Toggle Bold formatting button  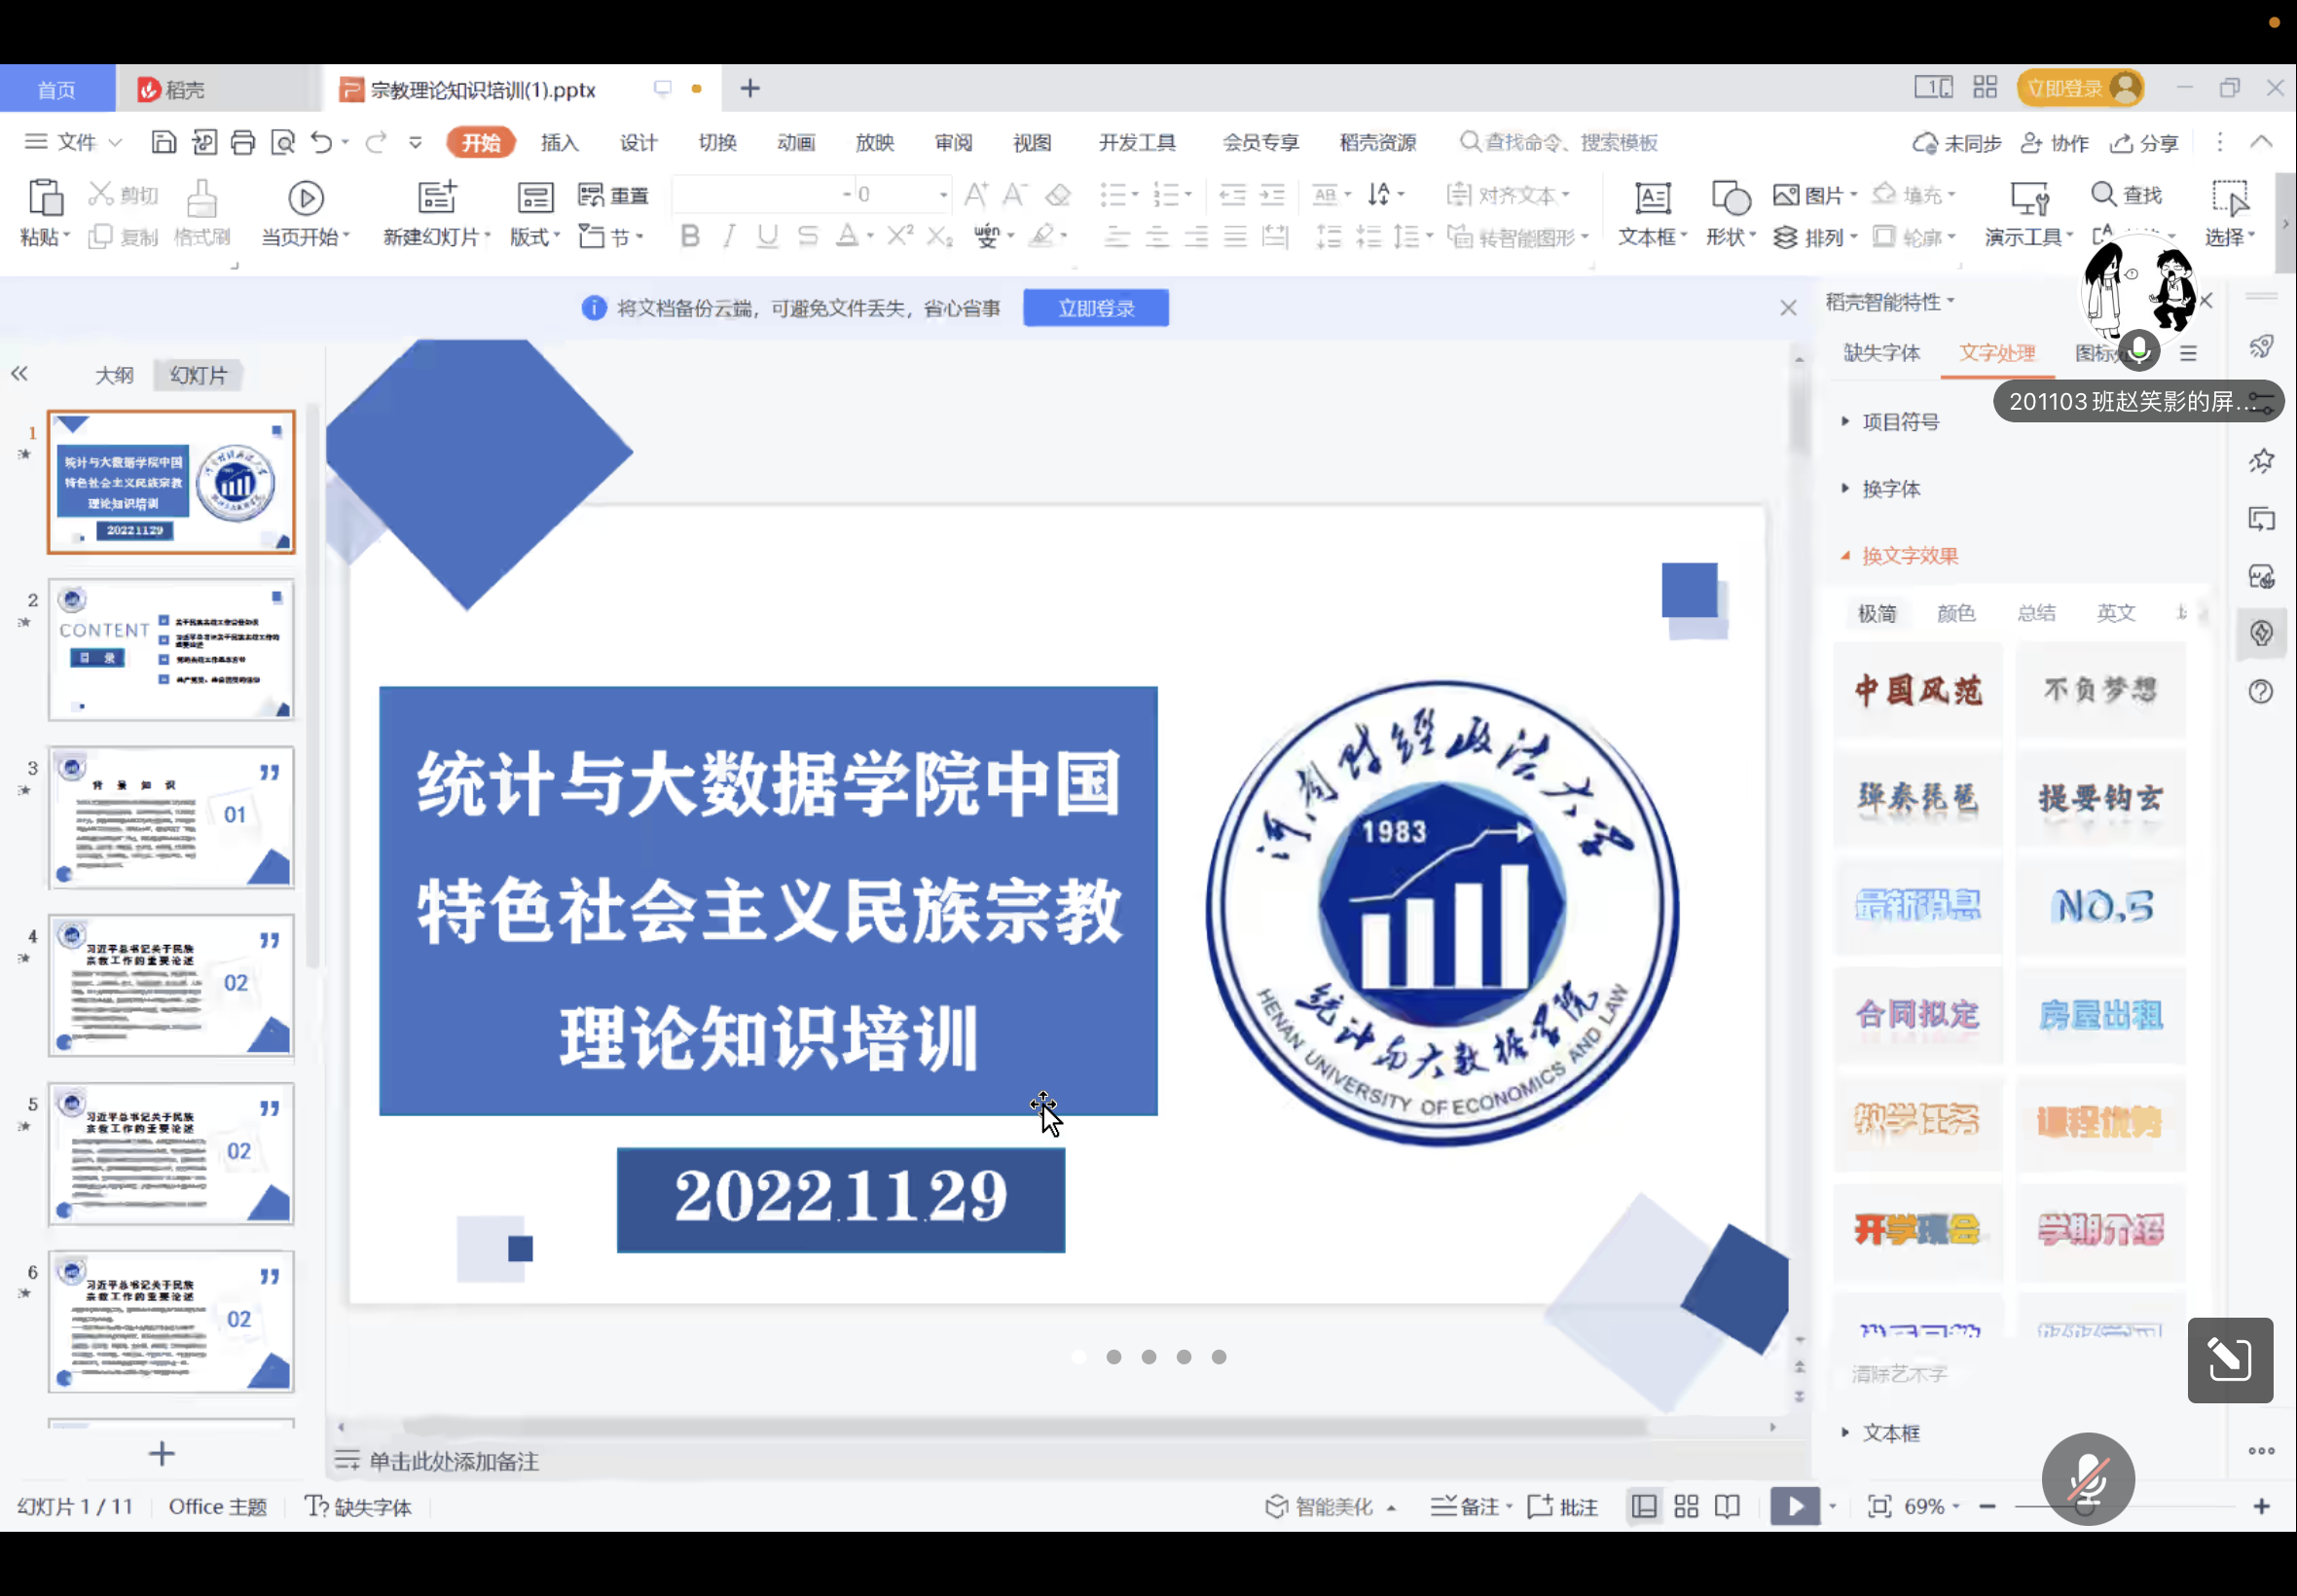[689, 236]
